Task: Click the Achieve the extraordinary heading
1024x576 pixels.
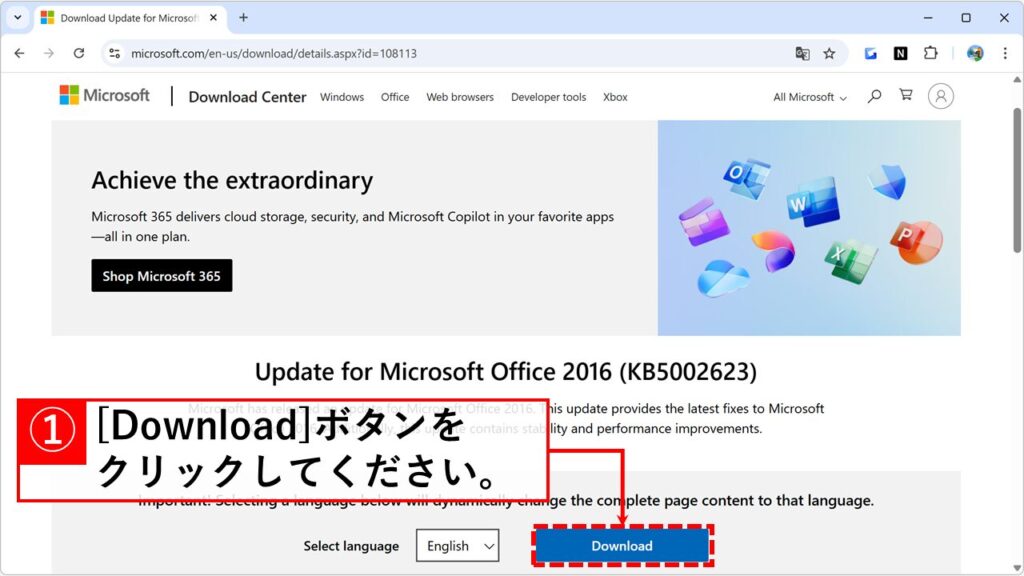Action: (232, 180)
